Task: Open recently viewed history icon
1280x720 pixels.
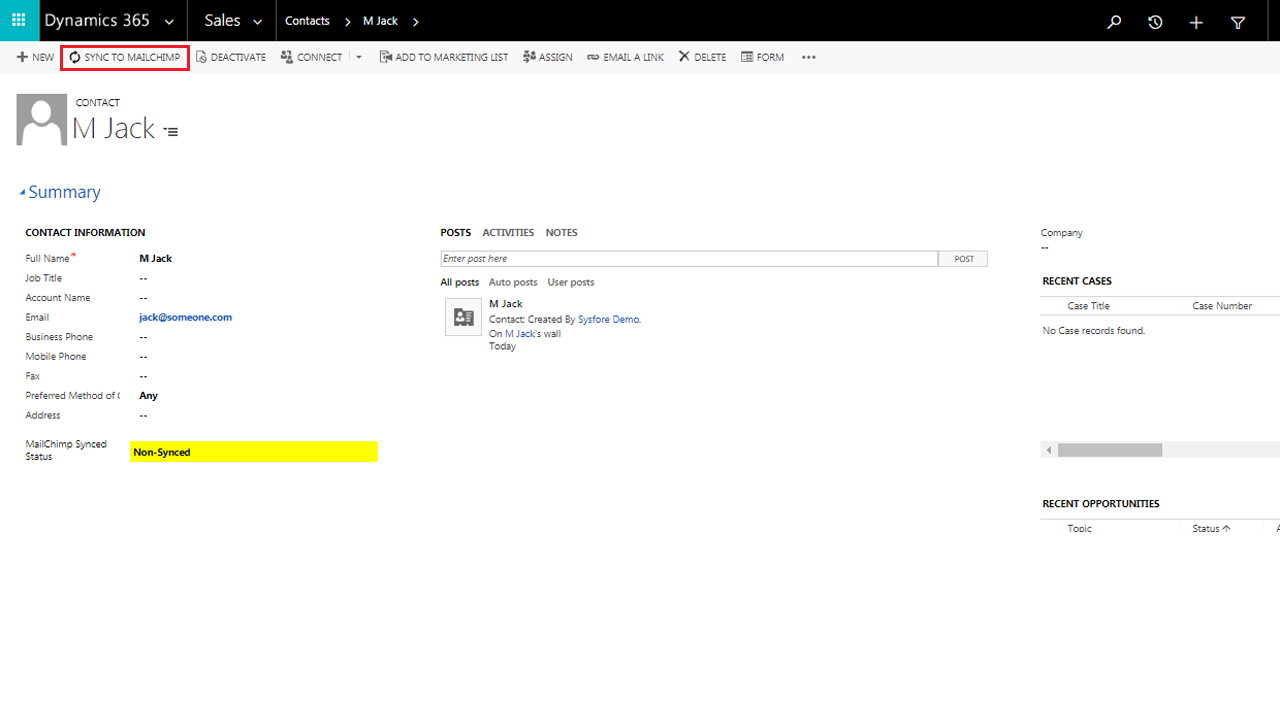Action: tap(1155, 22)
